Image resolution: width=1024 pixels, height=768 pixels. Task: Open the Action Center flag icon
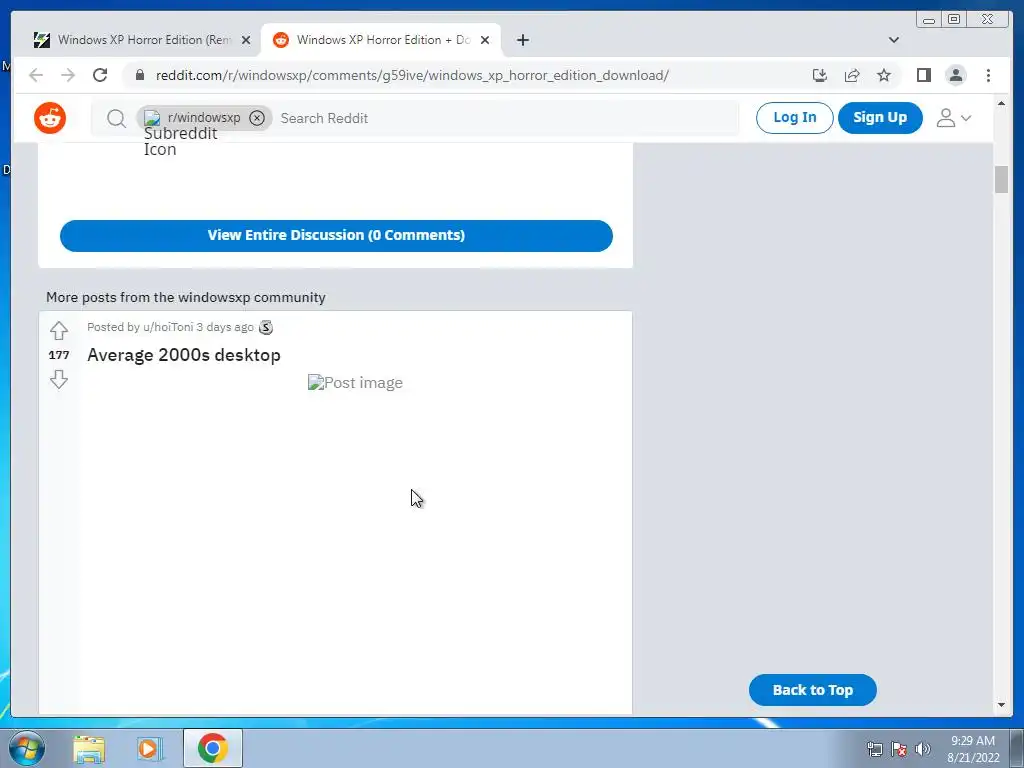coord(899,749)
